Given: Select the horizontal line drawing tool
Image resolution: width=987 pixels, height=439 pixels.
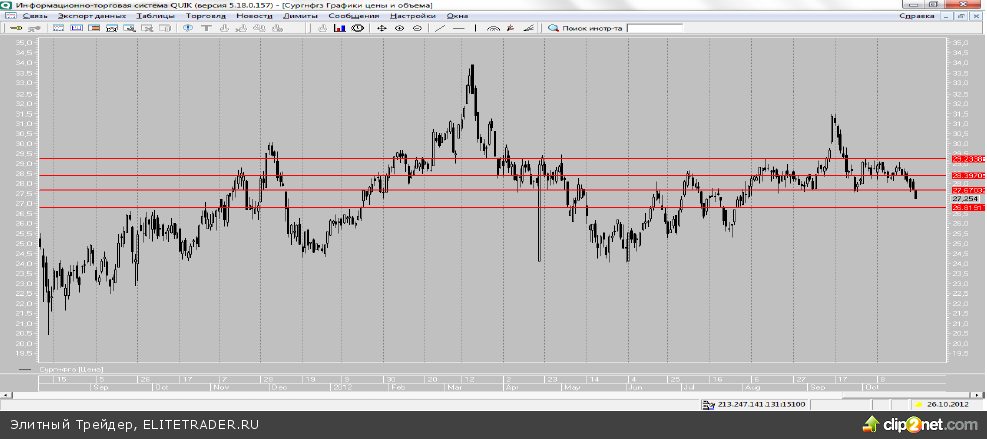Looking at the screenshot, I should pyautogui.click(x=459, y=28).
